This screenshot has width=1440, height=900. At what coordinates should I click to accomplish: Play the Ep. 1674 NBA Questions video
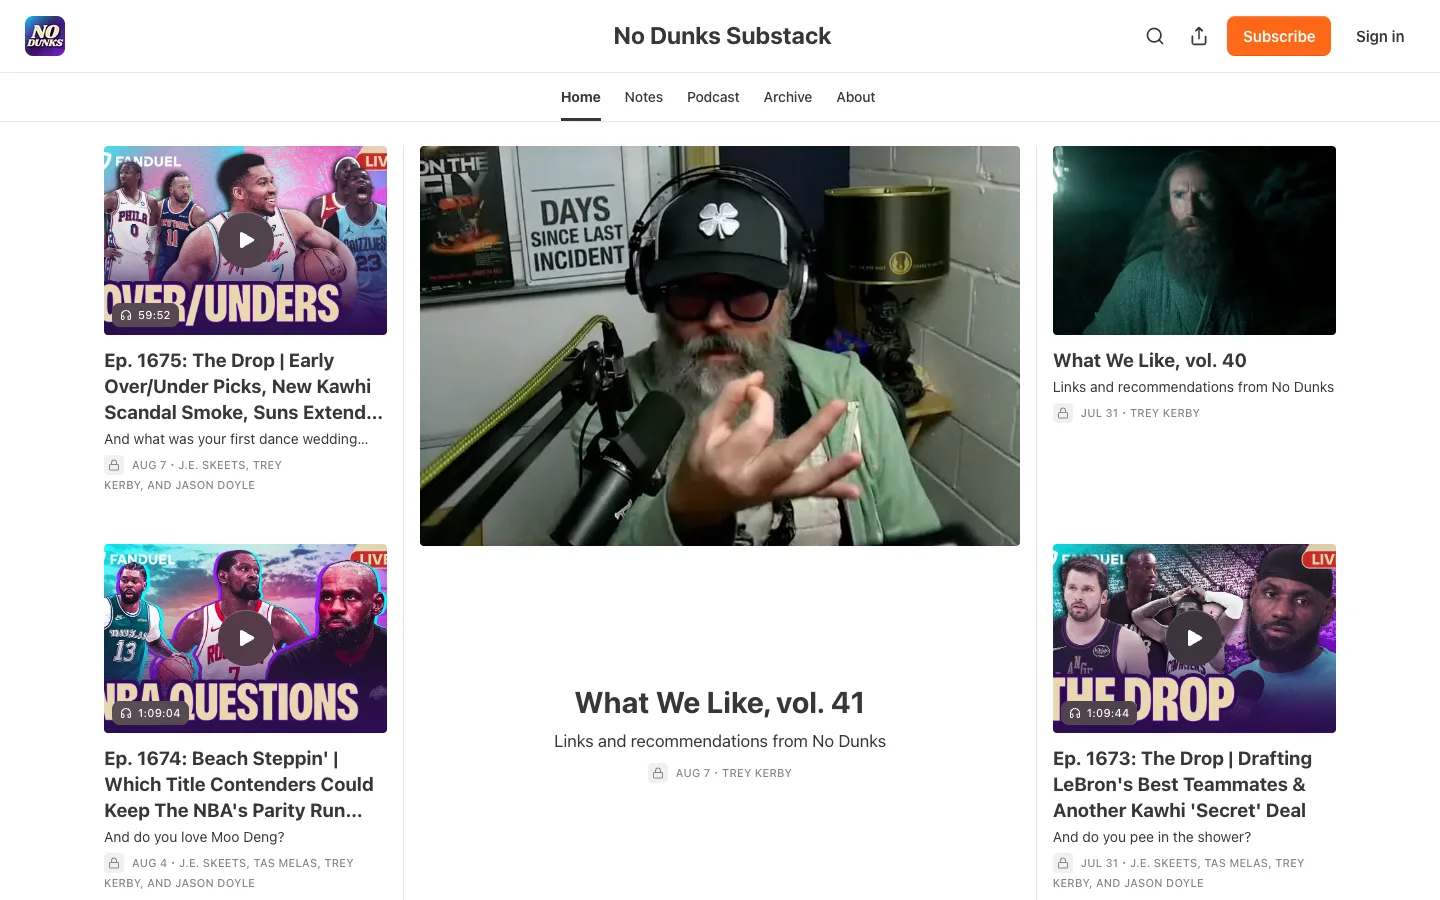point(246,638)
